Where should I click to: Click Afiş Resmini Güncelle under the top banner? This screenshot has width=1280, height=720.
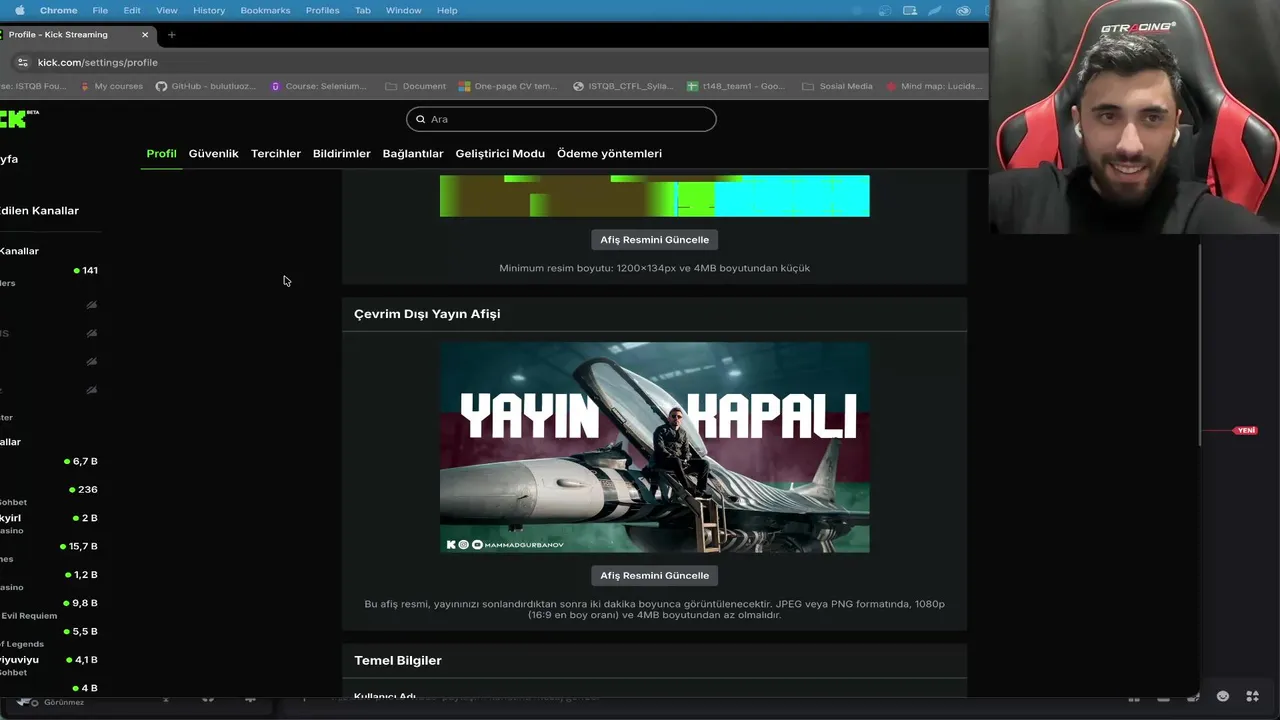click(x=654, y=240)
